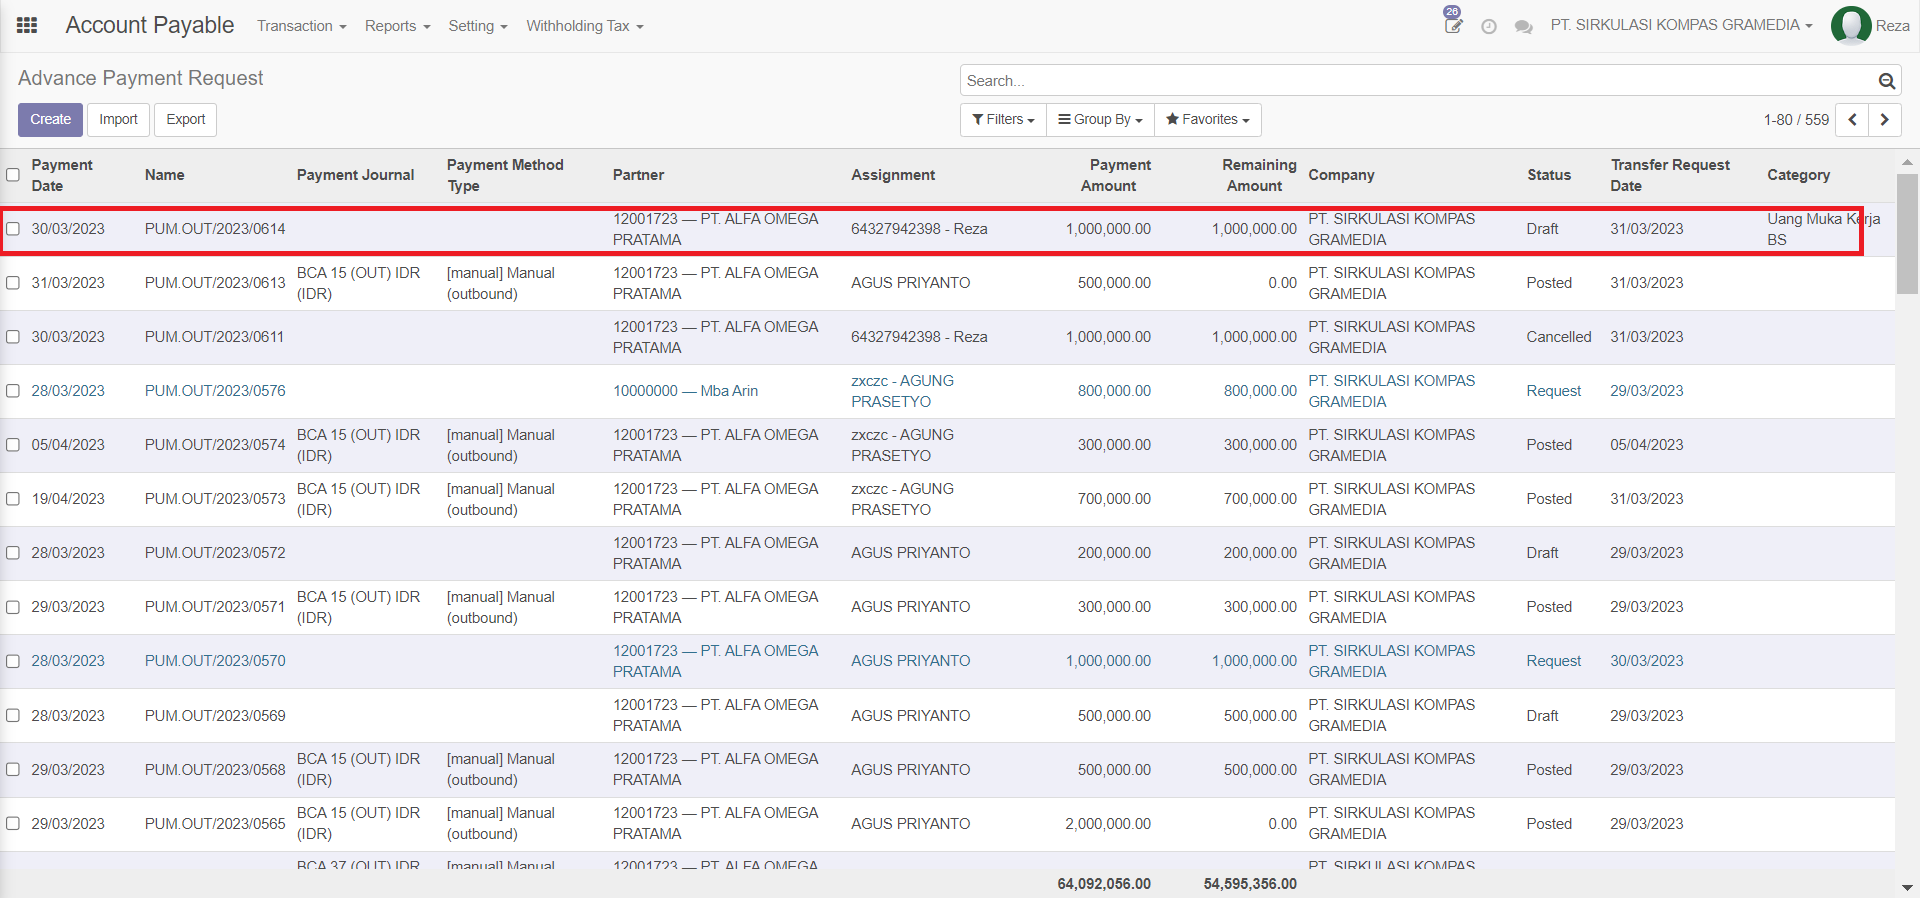Go to next page arrow
1920x898 pixels.
click(x=1885, y=120)
